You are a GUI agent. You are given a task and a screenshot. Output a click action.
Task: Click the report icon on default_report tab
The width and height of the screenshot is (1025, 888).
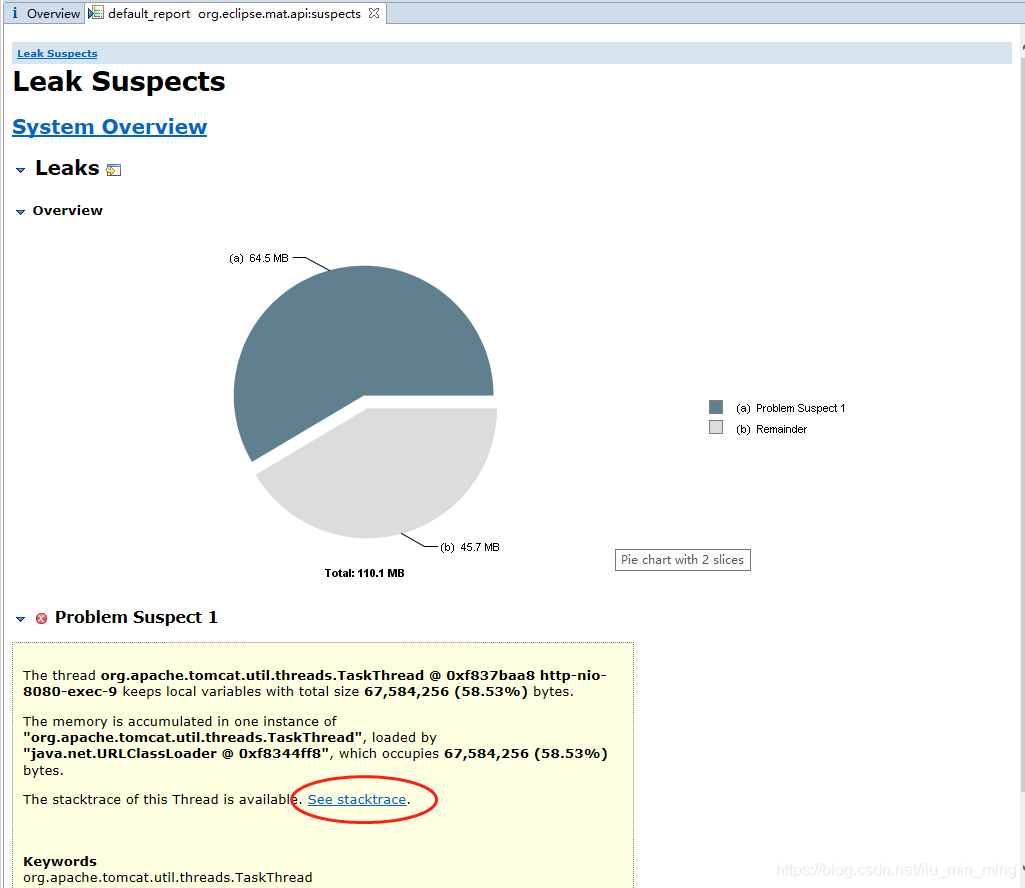(95, 13)
